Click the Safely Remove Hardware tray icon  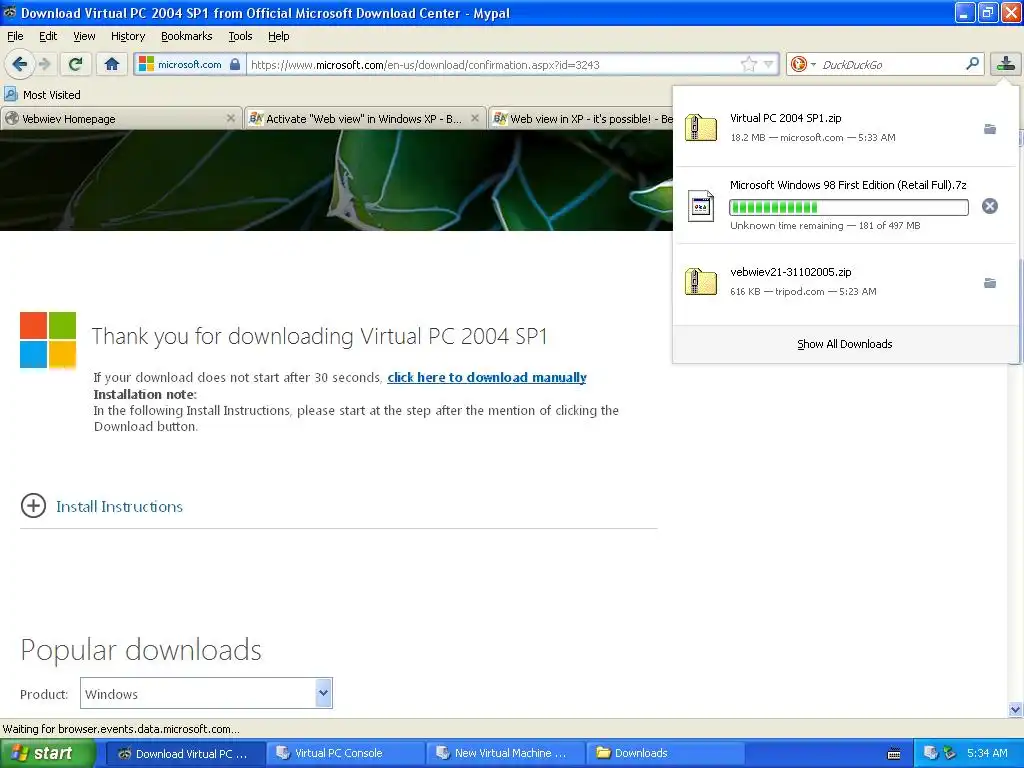tap(950, 753)
